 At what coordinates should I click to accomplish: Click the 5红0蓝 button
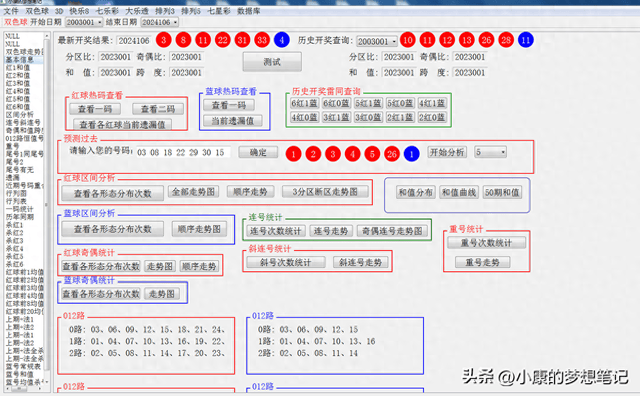pyautogui.click(x=400, y=103)
